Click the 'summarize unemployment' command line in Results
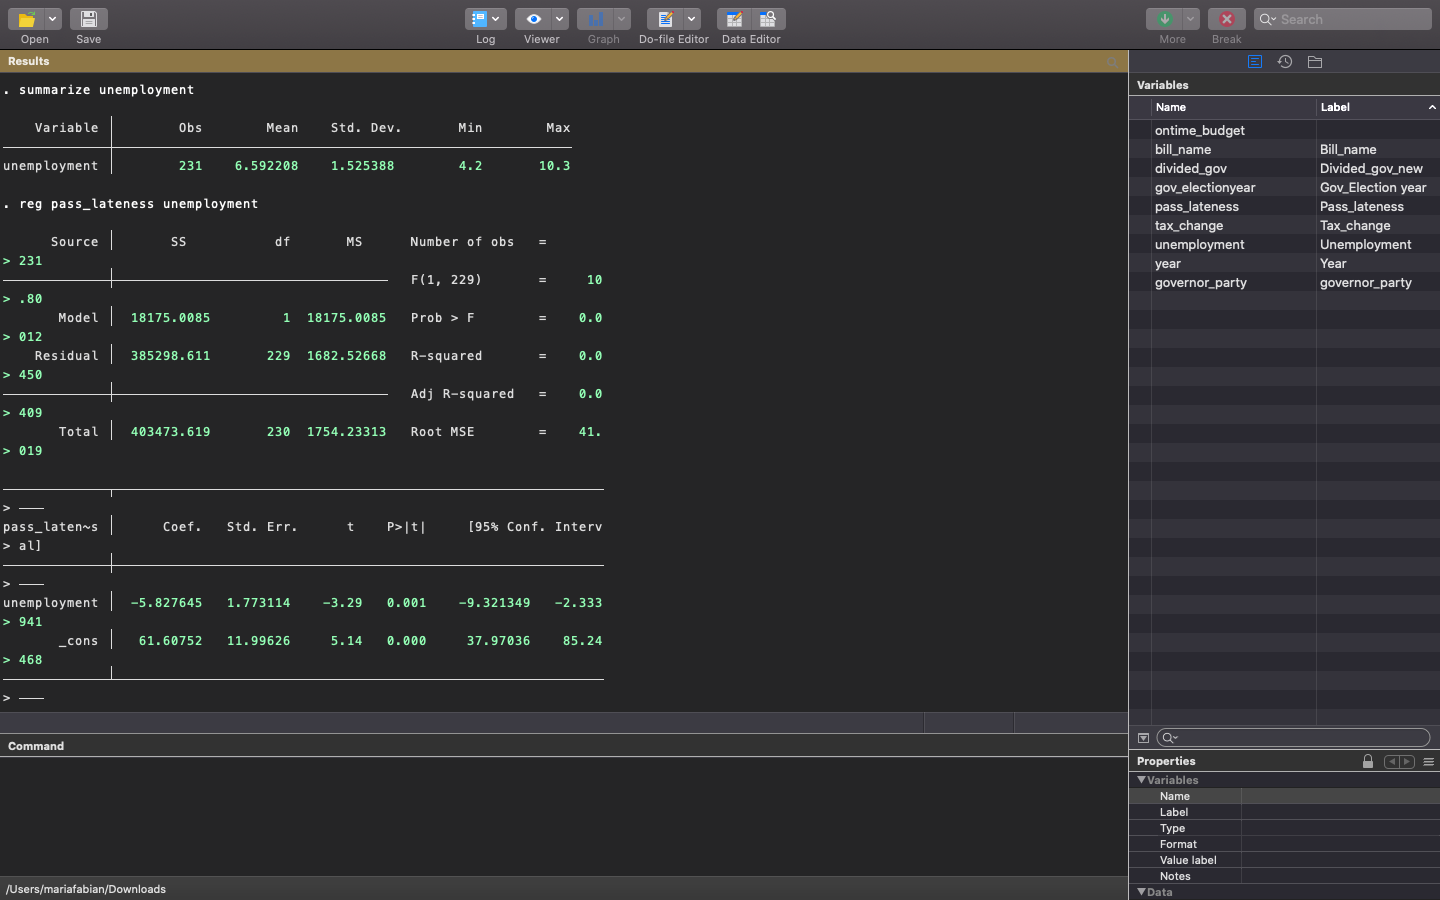The image size is (1440, 900). pos(99,90)
